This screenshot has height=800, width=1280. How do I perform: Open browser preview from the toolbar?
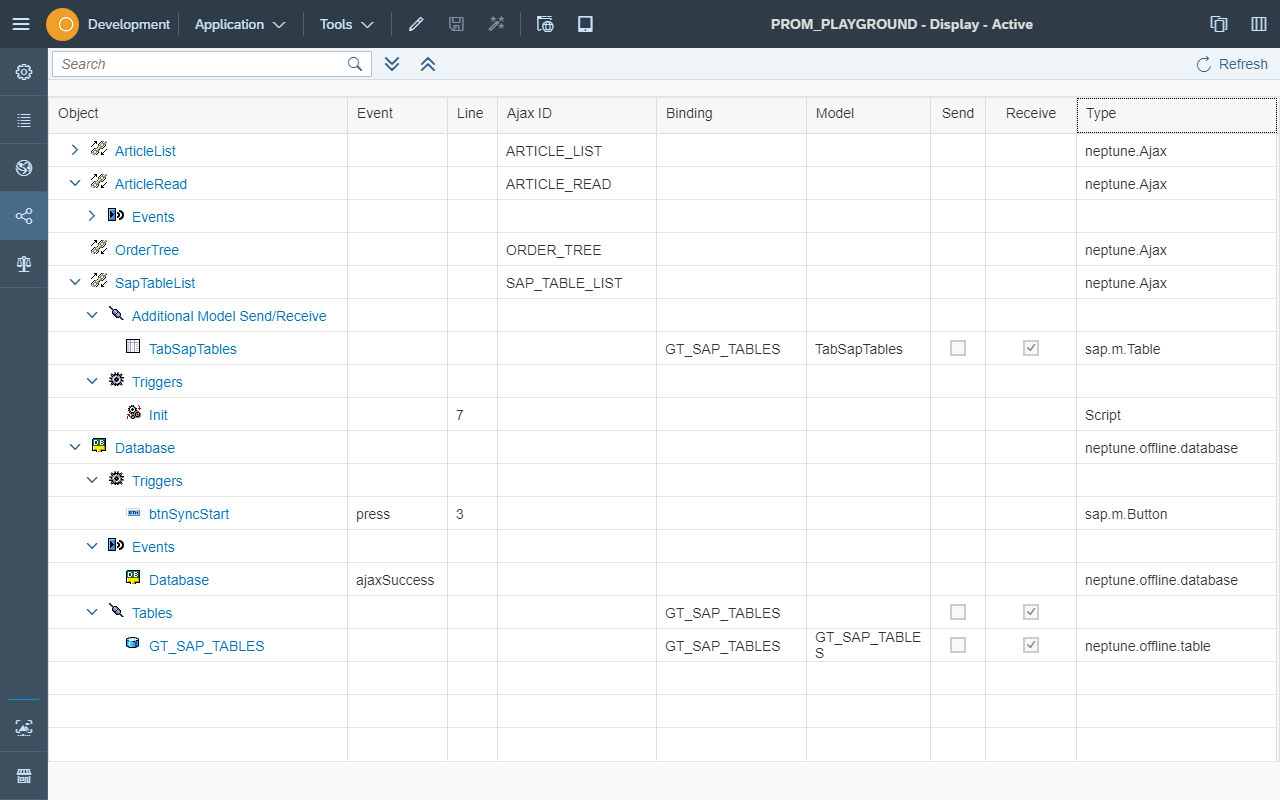click(x=545, y=24)
